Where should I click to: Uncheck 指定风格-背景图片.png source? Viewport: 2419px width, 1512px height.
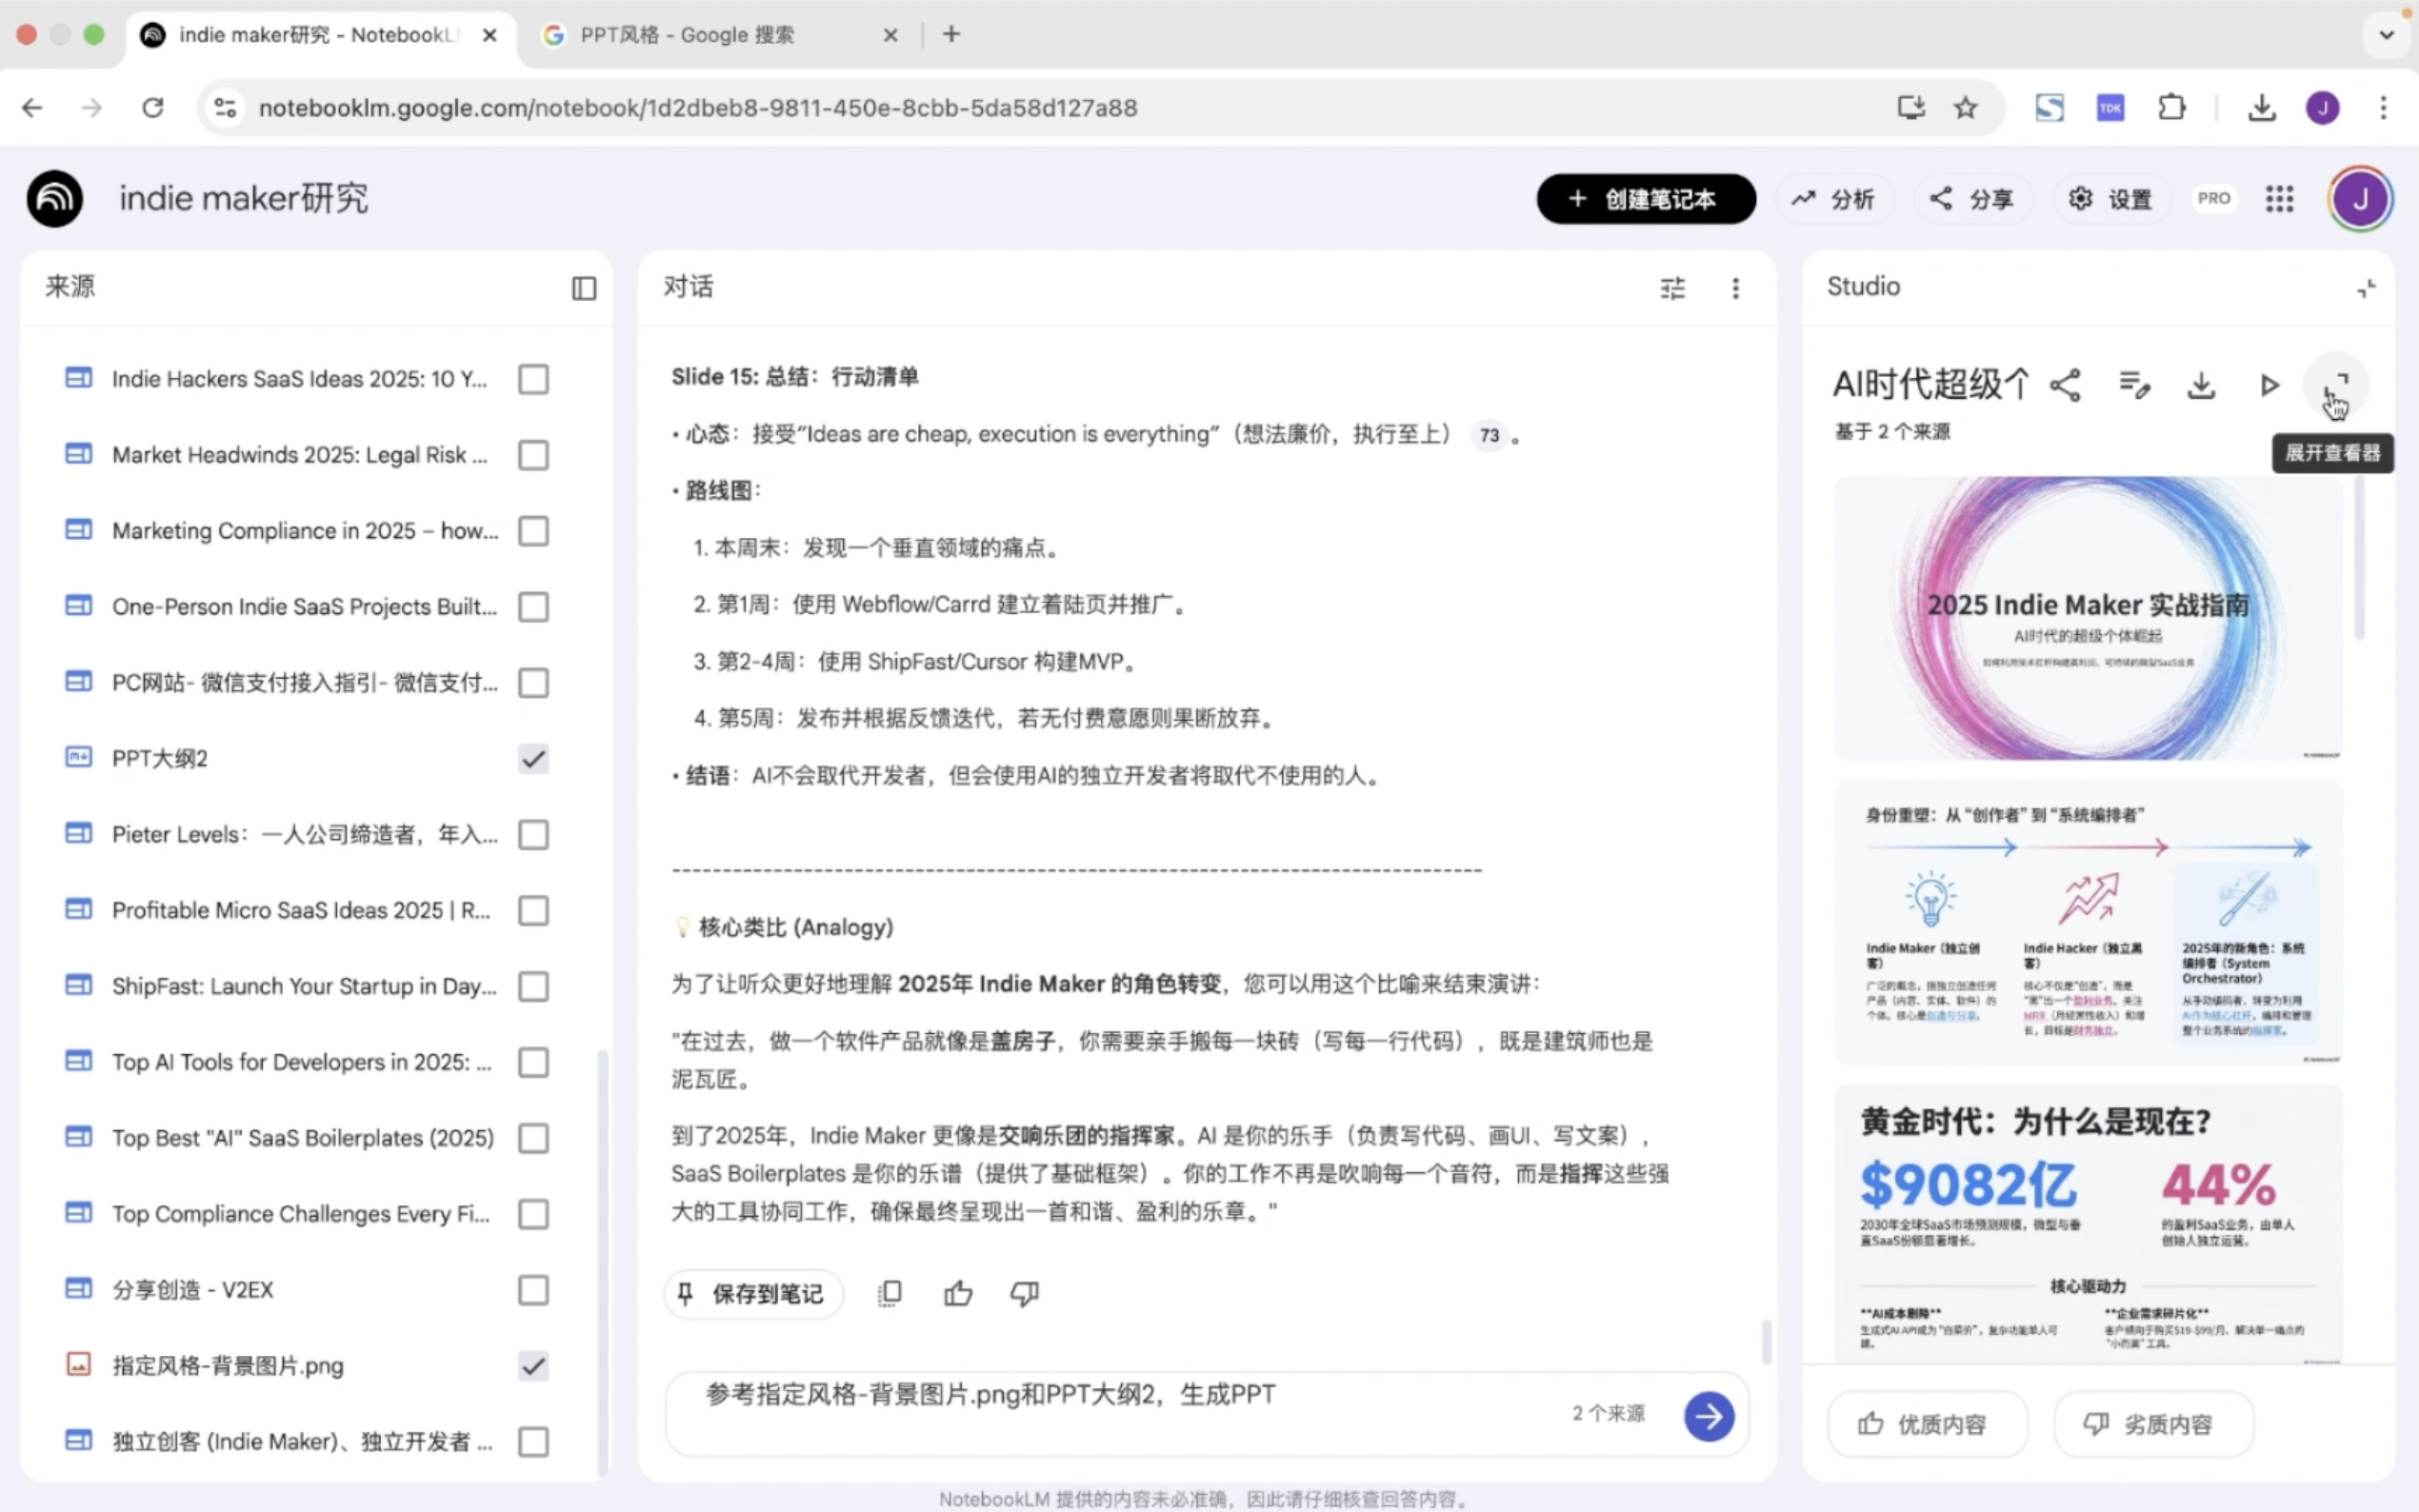click(533, 1366)
